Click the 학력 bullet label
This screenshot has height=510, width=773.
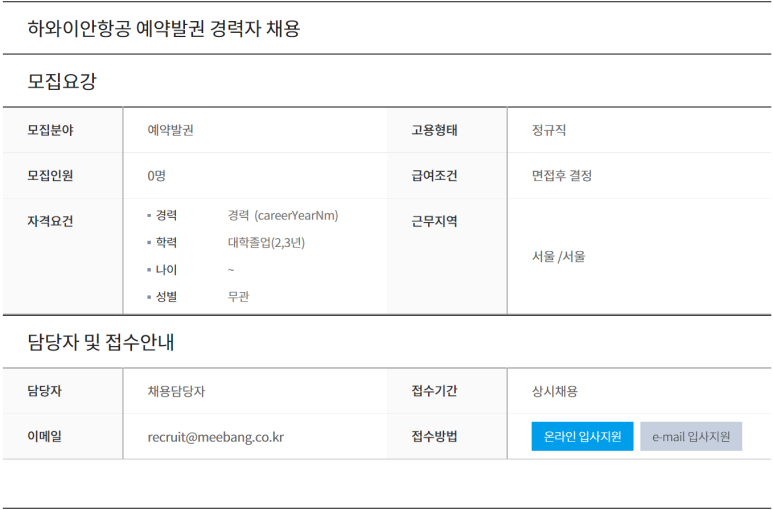pos(166,242)
